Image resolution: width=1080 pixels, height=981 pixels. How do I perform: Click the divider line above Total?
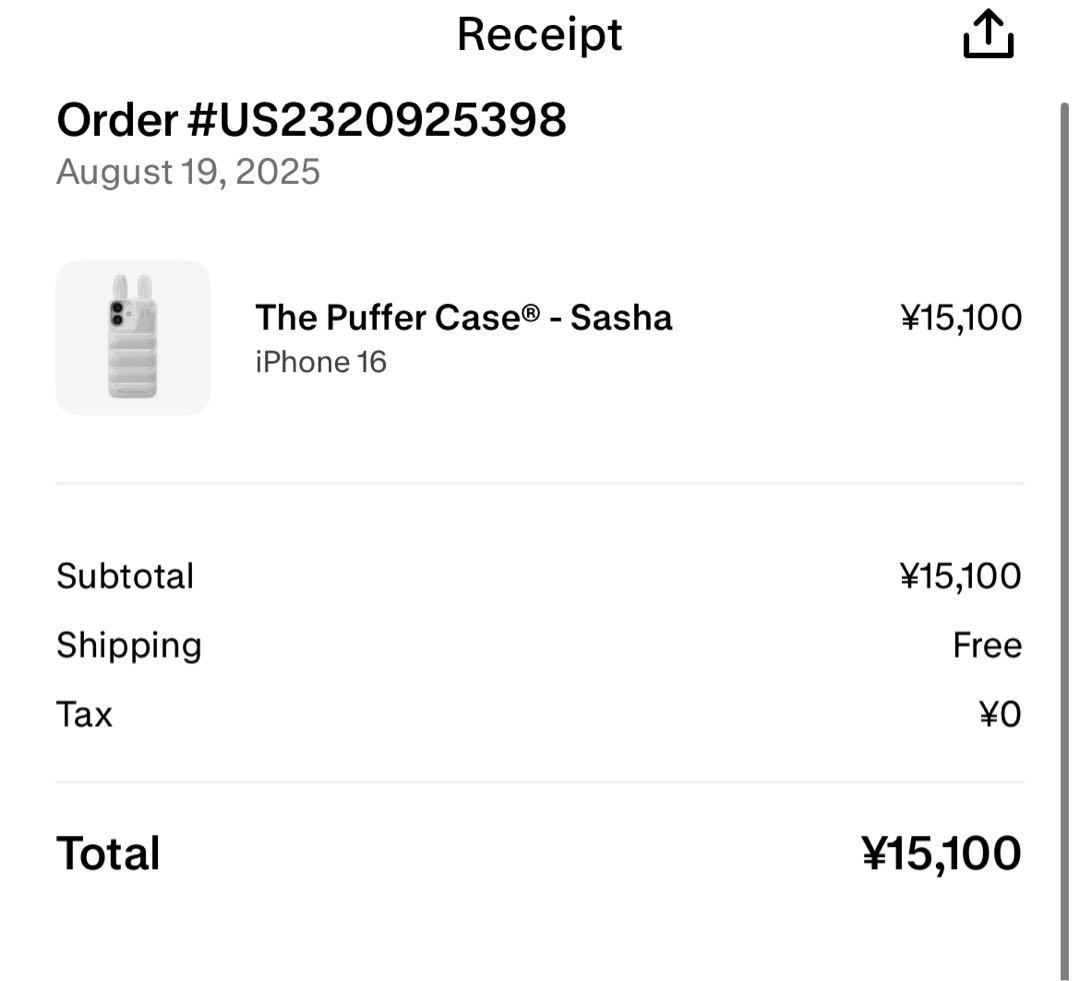coord(539,782)
